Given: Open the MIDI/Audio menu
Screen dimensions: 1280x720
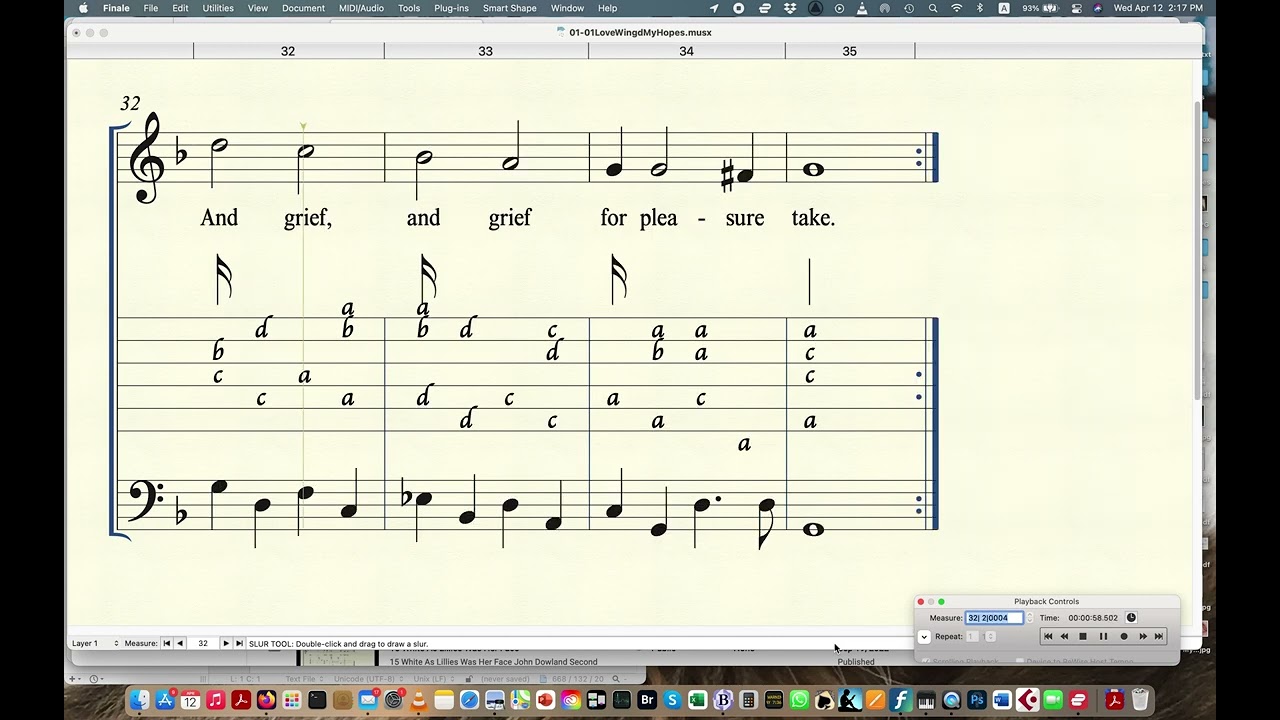Looking at the screenshot, I should point(361,8).
